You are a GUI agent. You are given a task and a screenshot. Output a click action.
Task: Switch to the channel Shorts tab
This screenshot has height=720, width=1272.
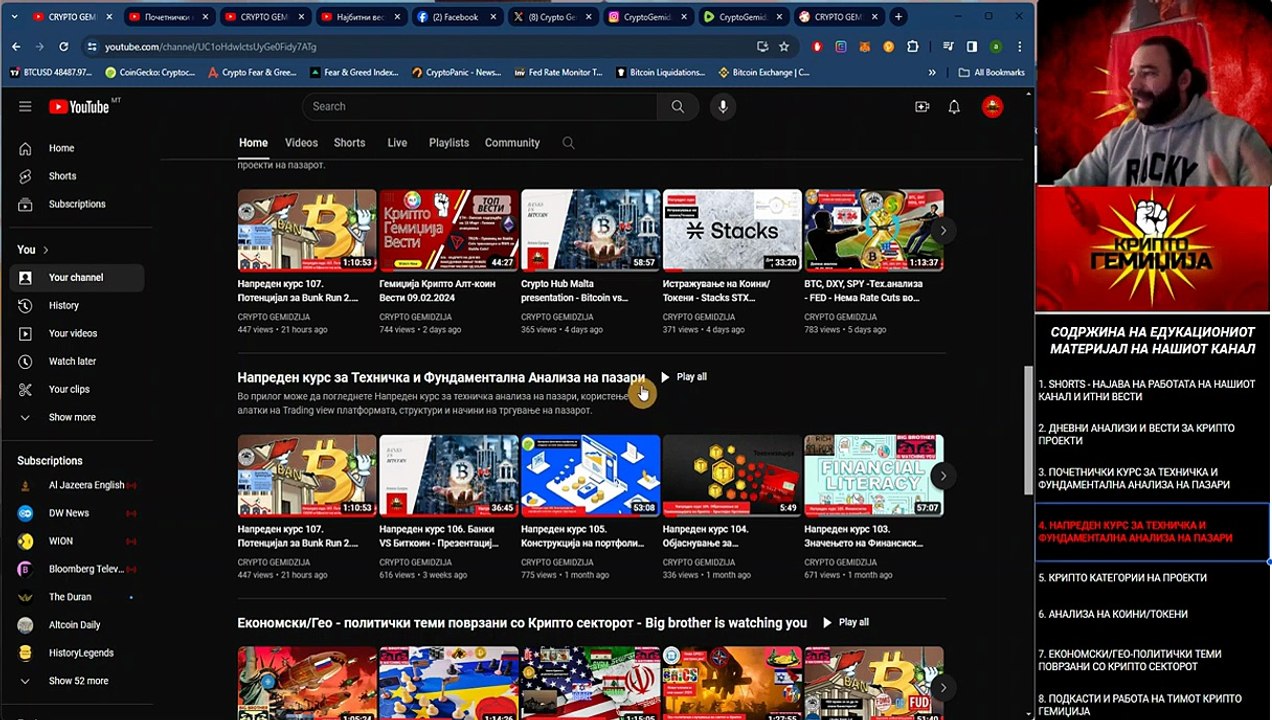point(349,143)
